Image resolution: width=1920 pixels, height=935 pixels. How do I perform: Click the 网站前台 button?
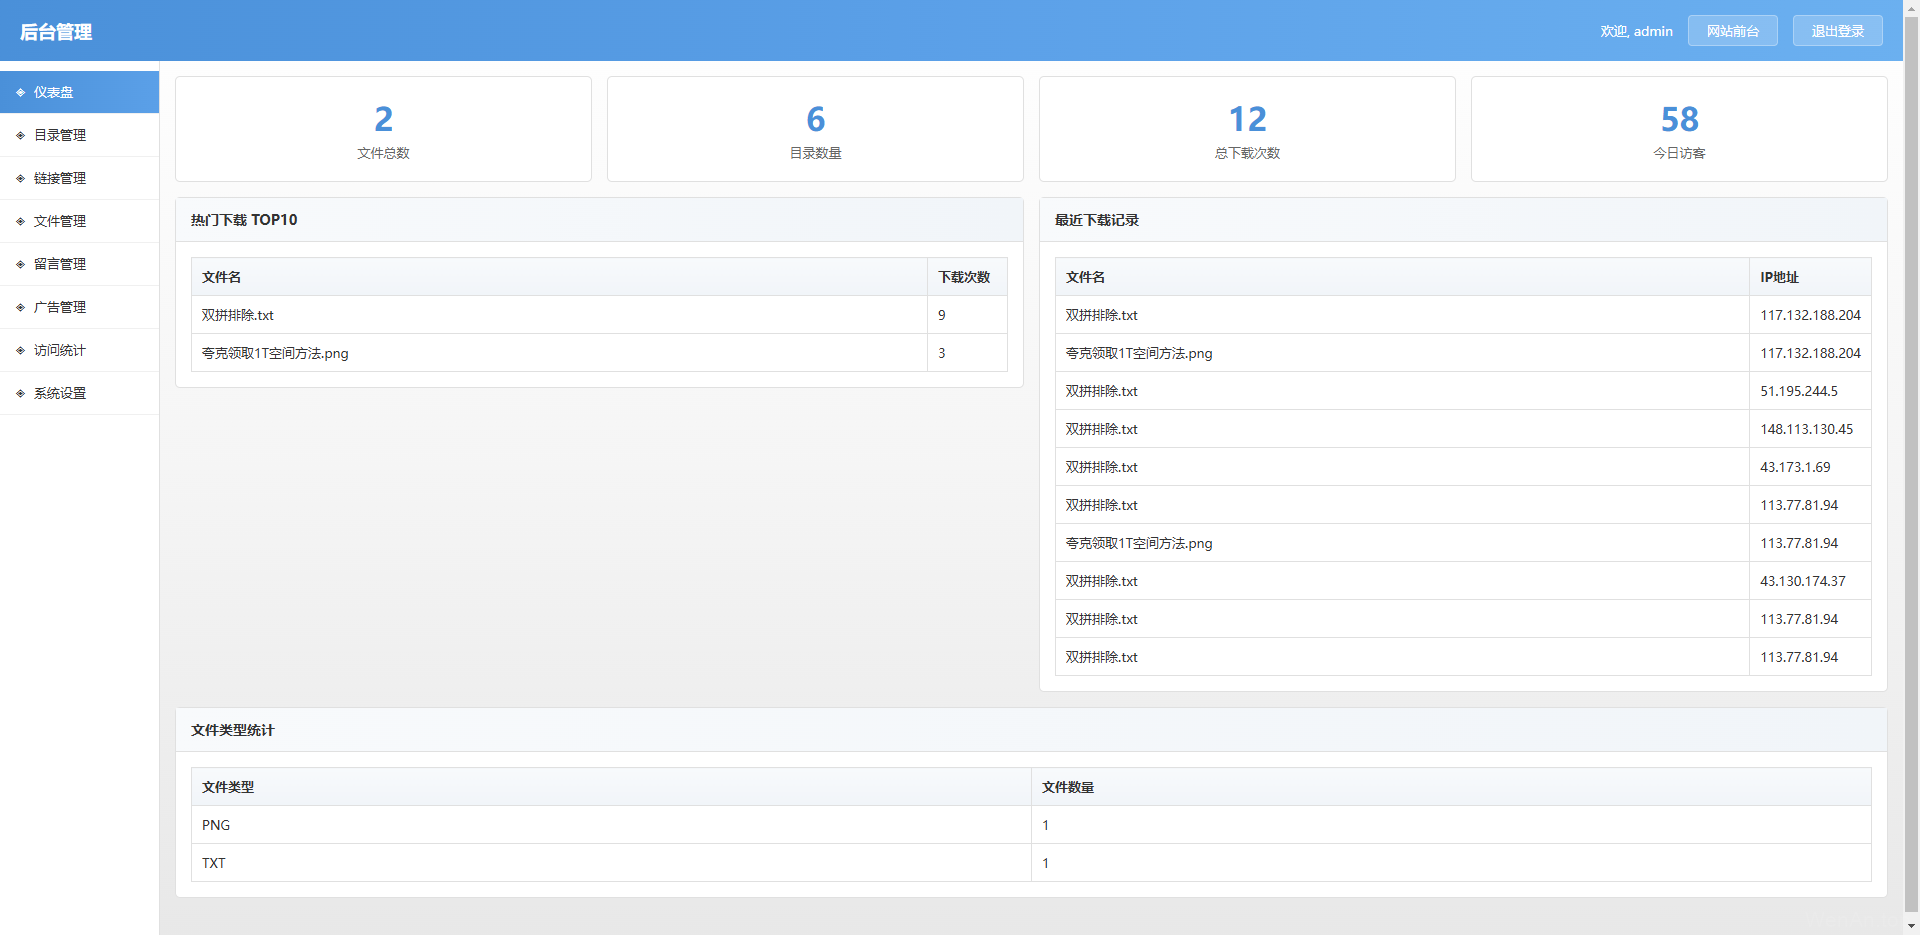tap(1732, 31)
